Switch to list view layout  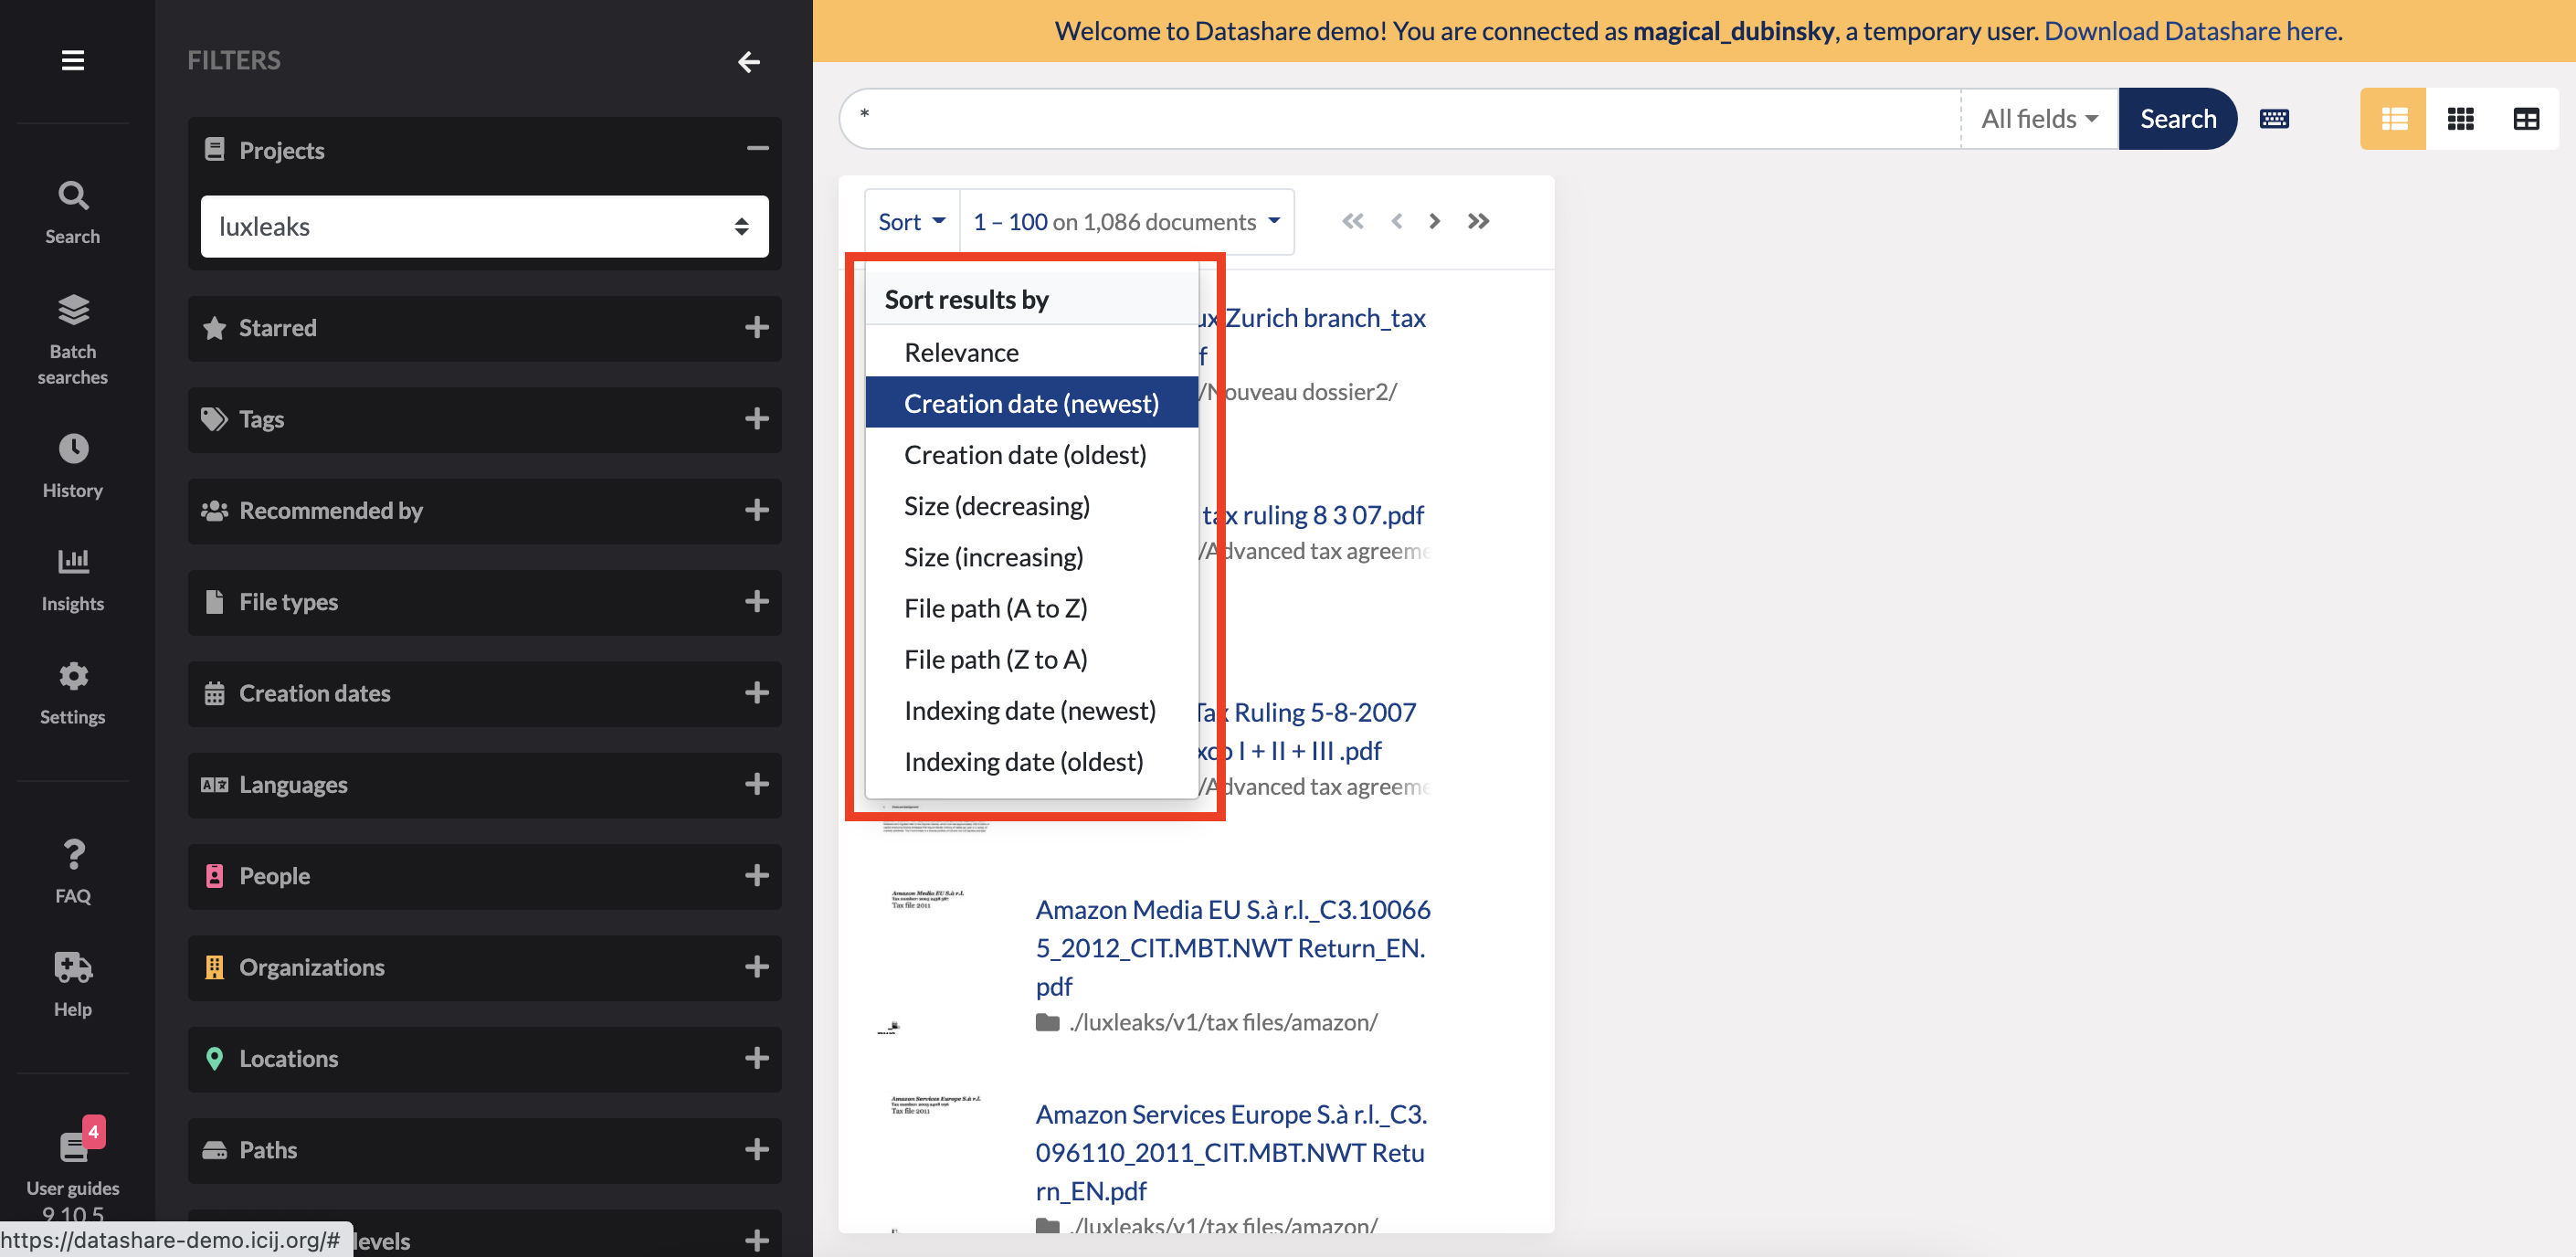coord(2394,119)
